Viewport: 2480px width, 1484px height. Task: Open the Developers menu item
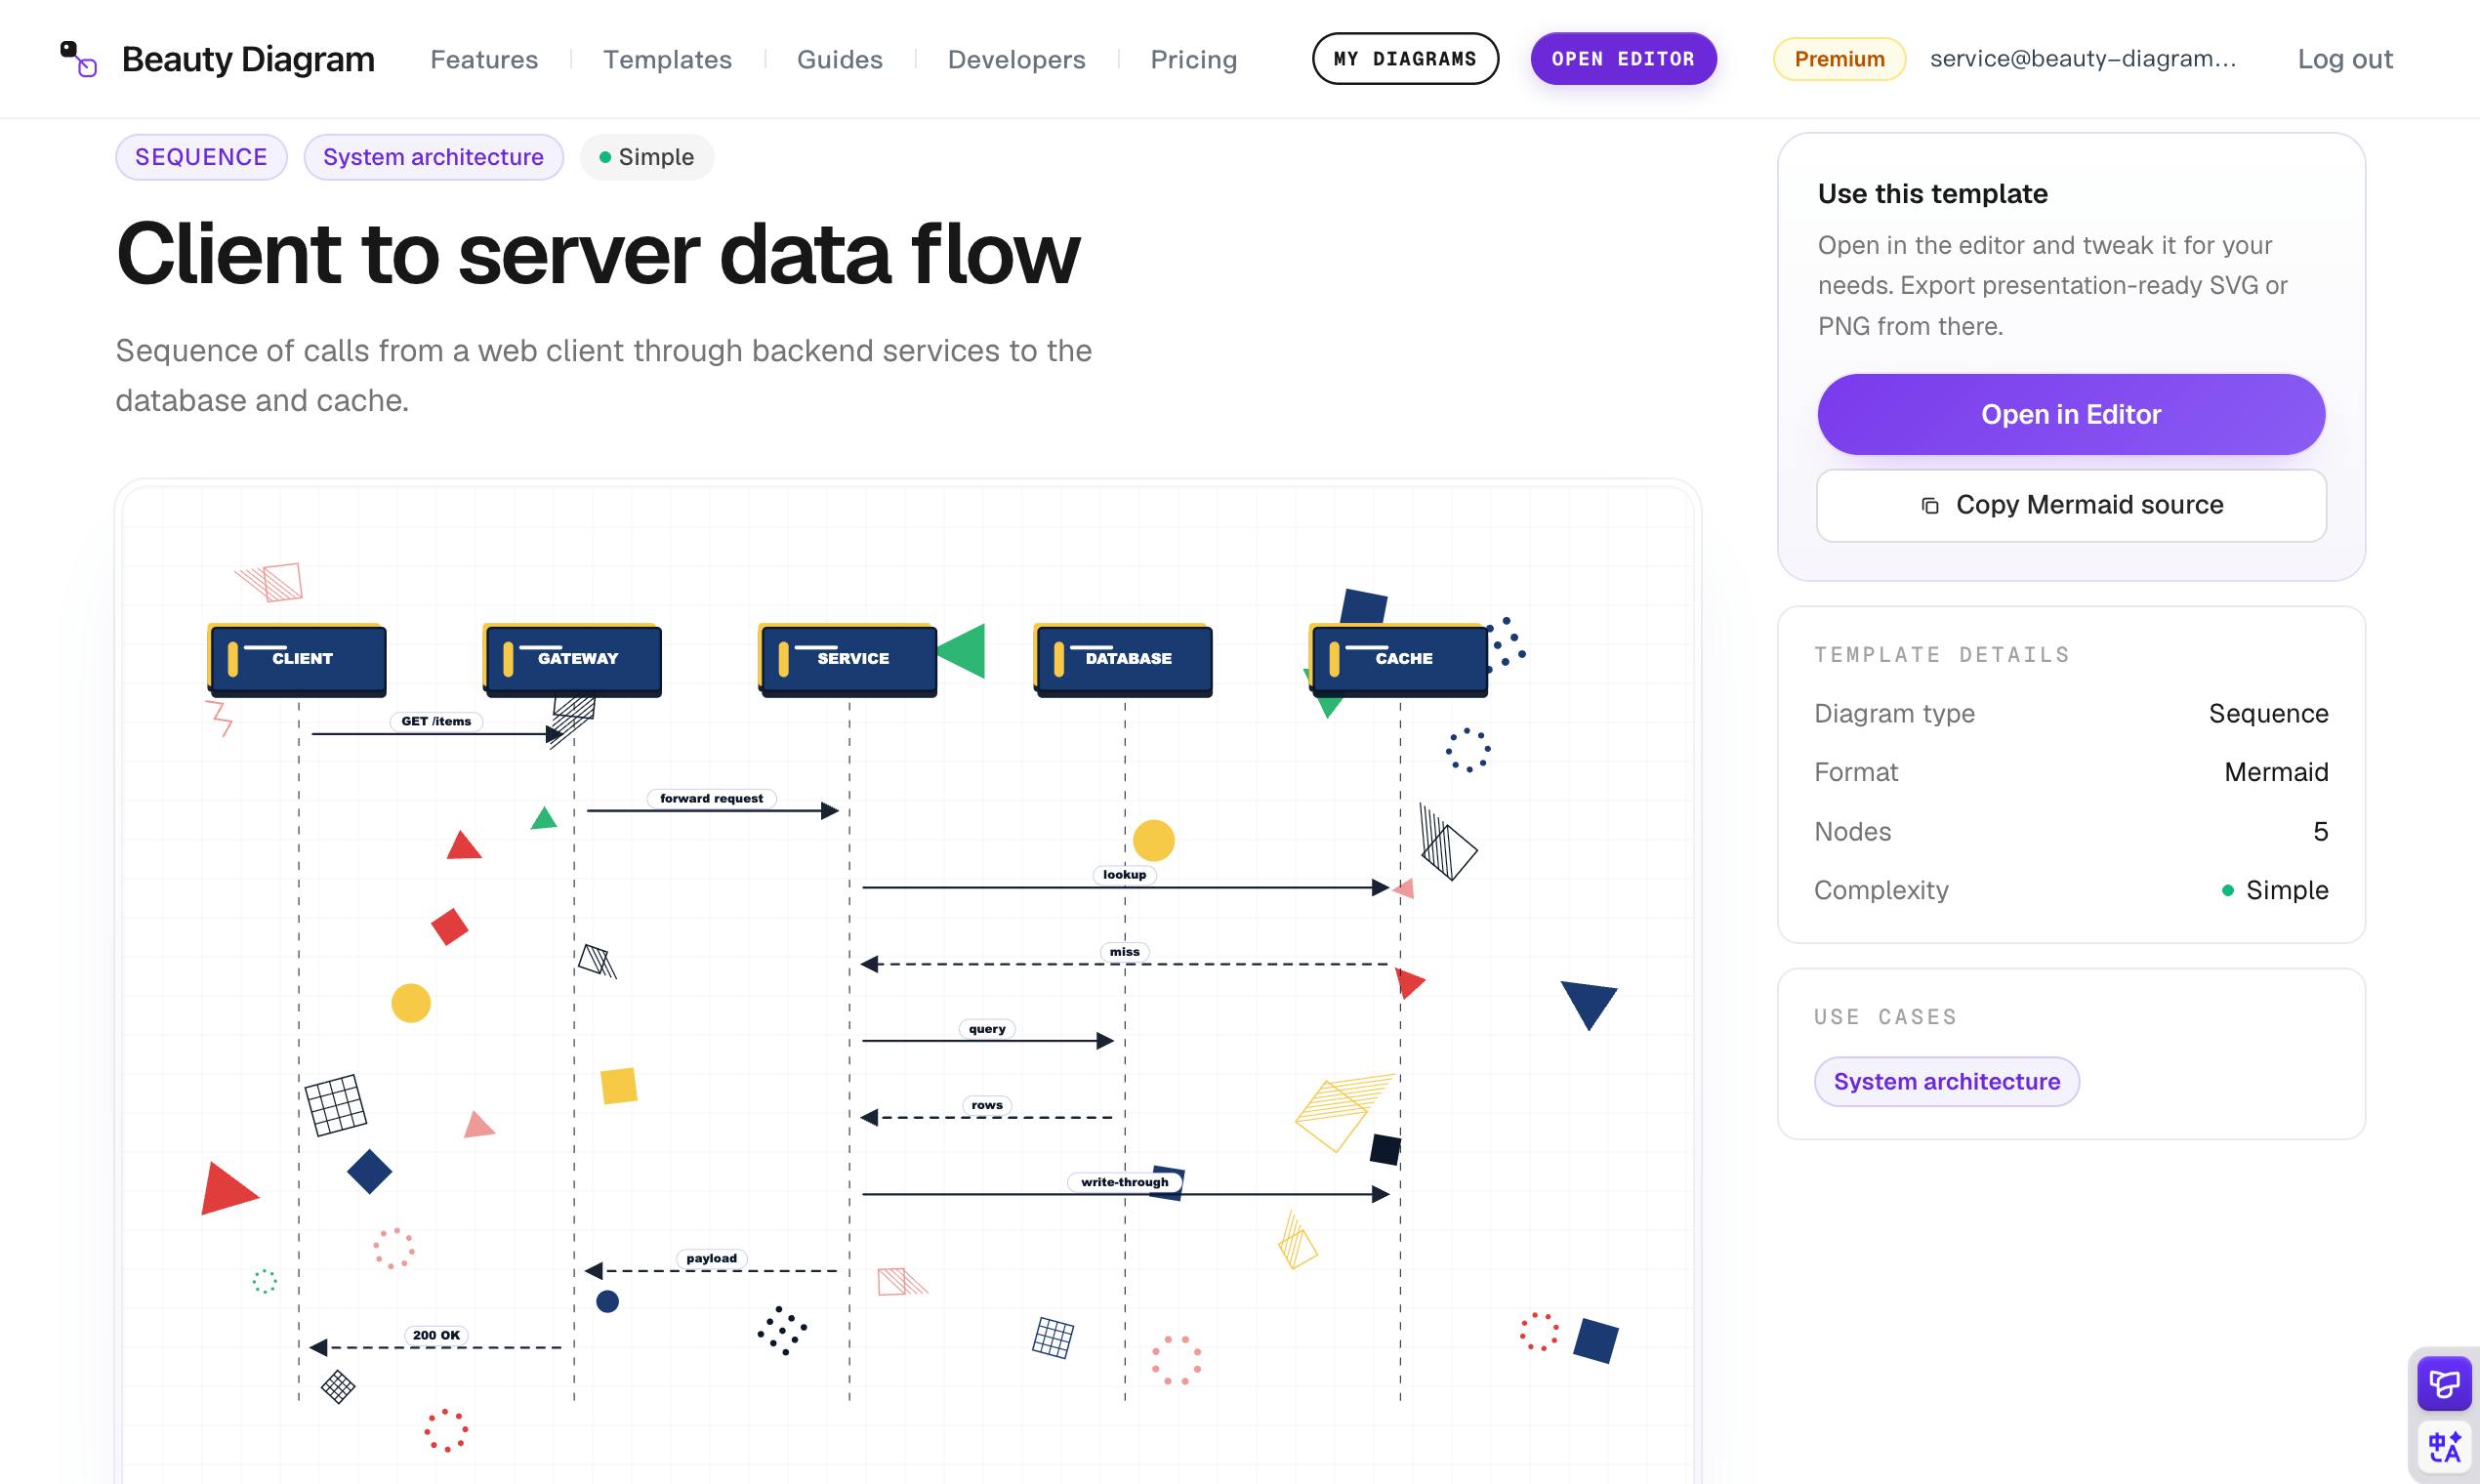(x=1016, y=59)
